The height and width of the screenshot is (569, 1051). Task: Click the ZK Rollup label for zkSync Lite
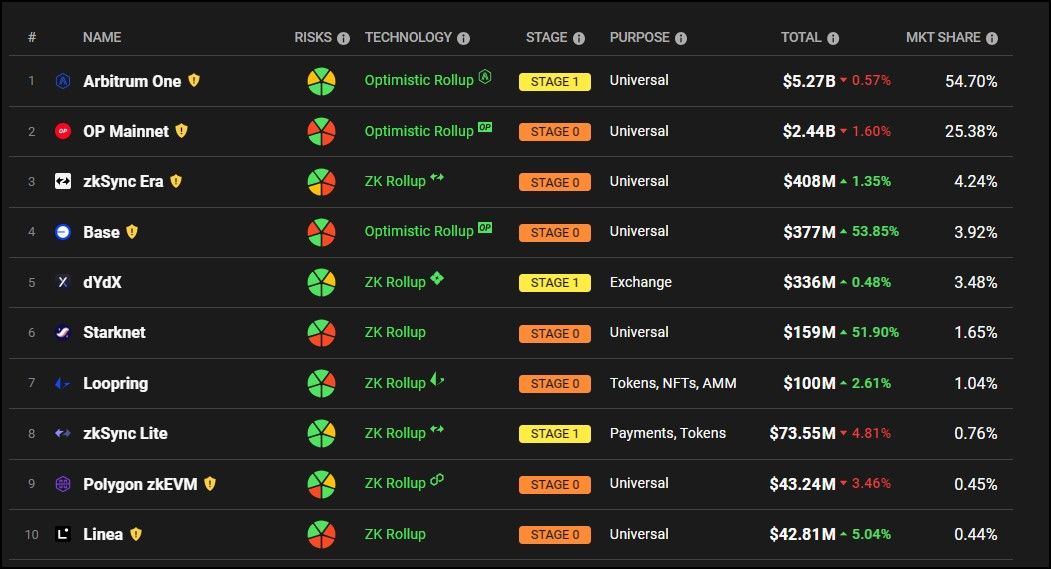[395, 433]
